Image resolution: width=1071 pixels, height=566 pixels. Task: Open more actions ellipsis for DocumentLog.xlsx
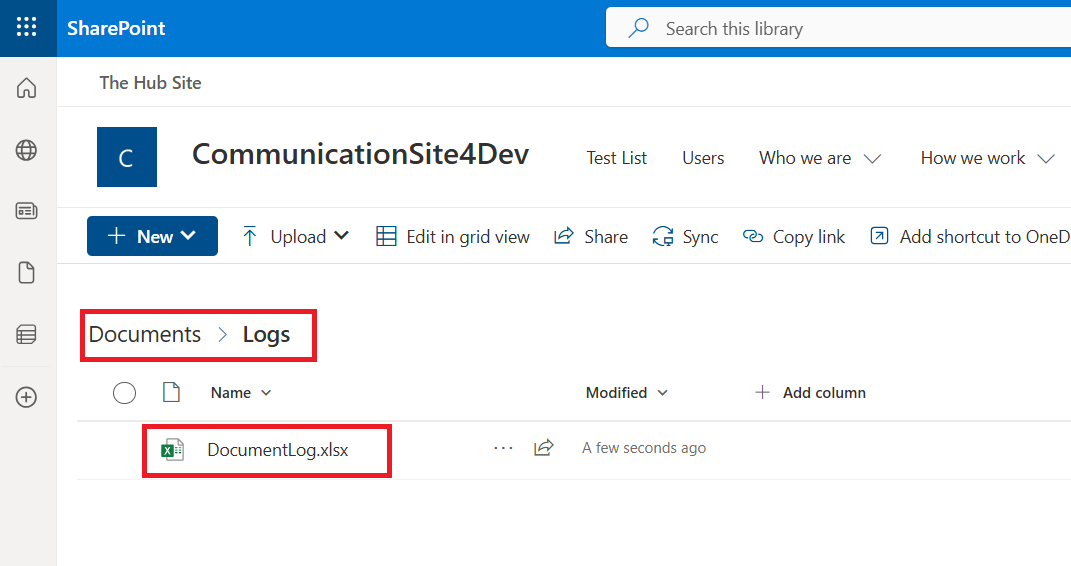[x=503, y=449]
